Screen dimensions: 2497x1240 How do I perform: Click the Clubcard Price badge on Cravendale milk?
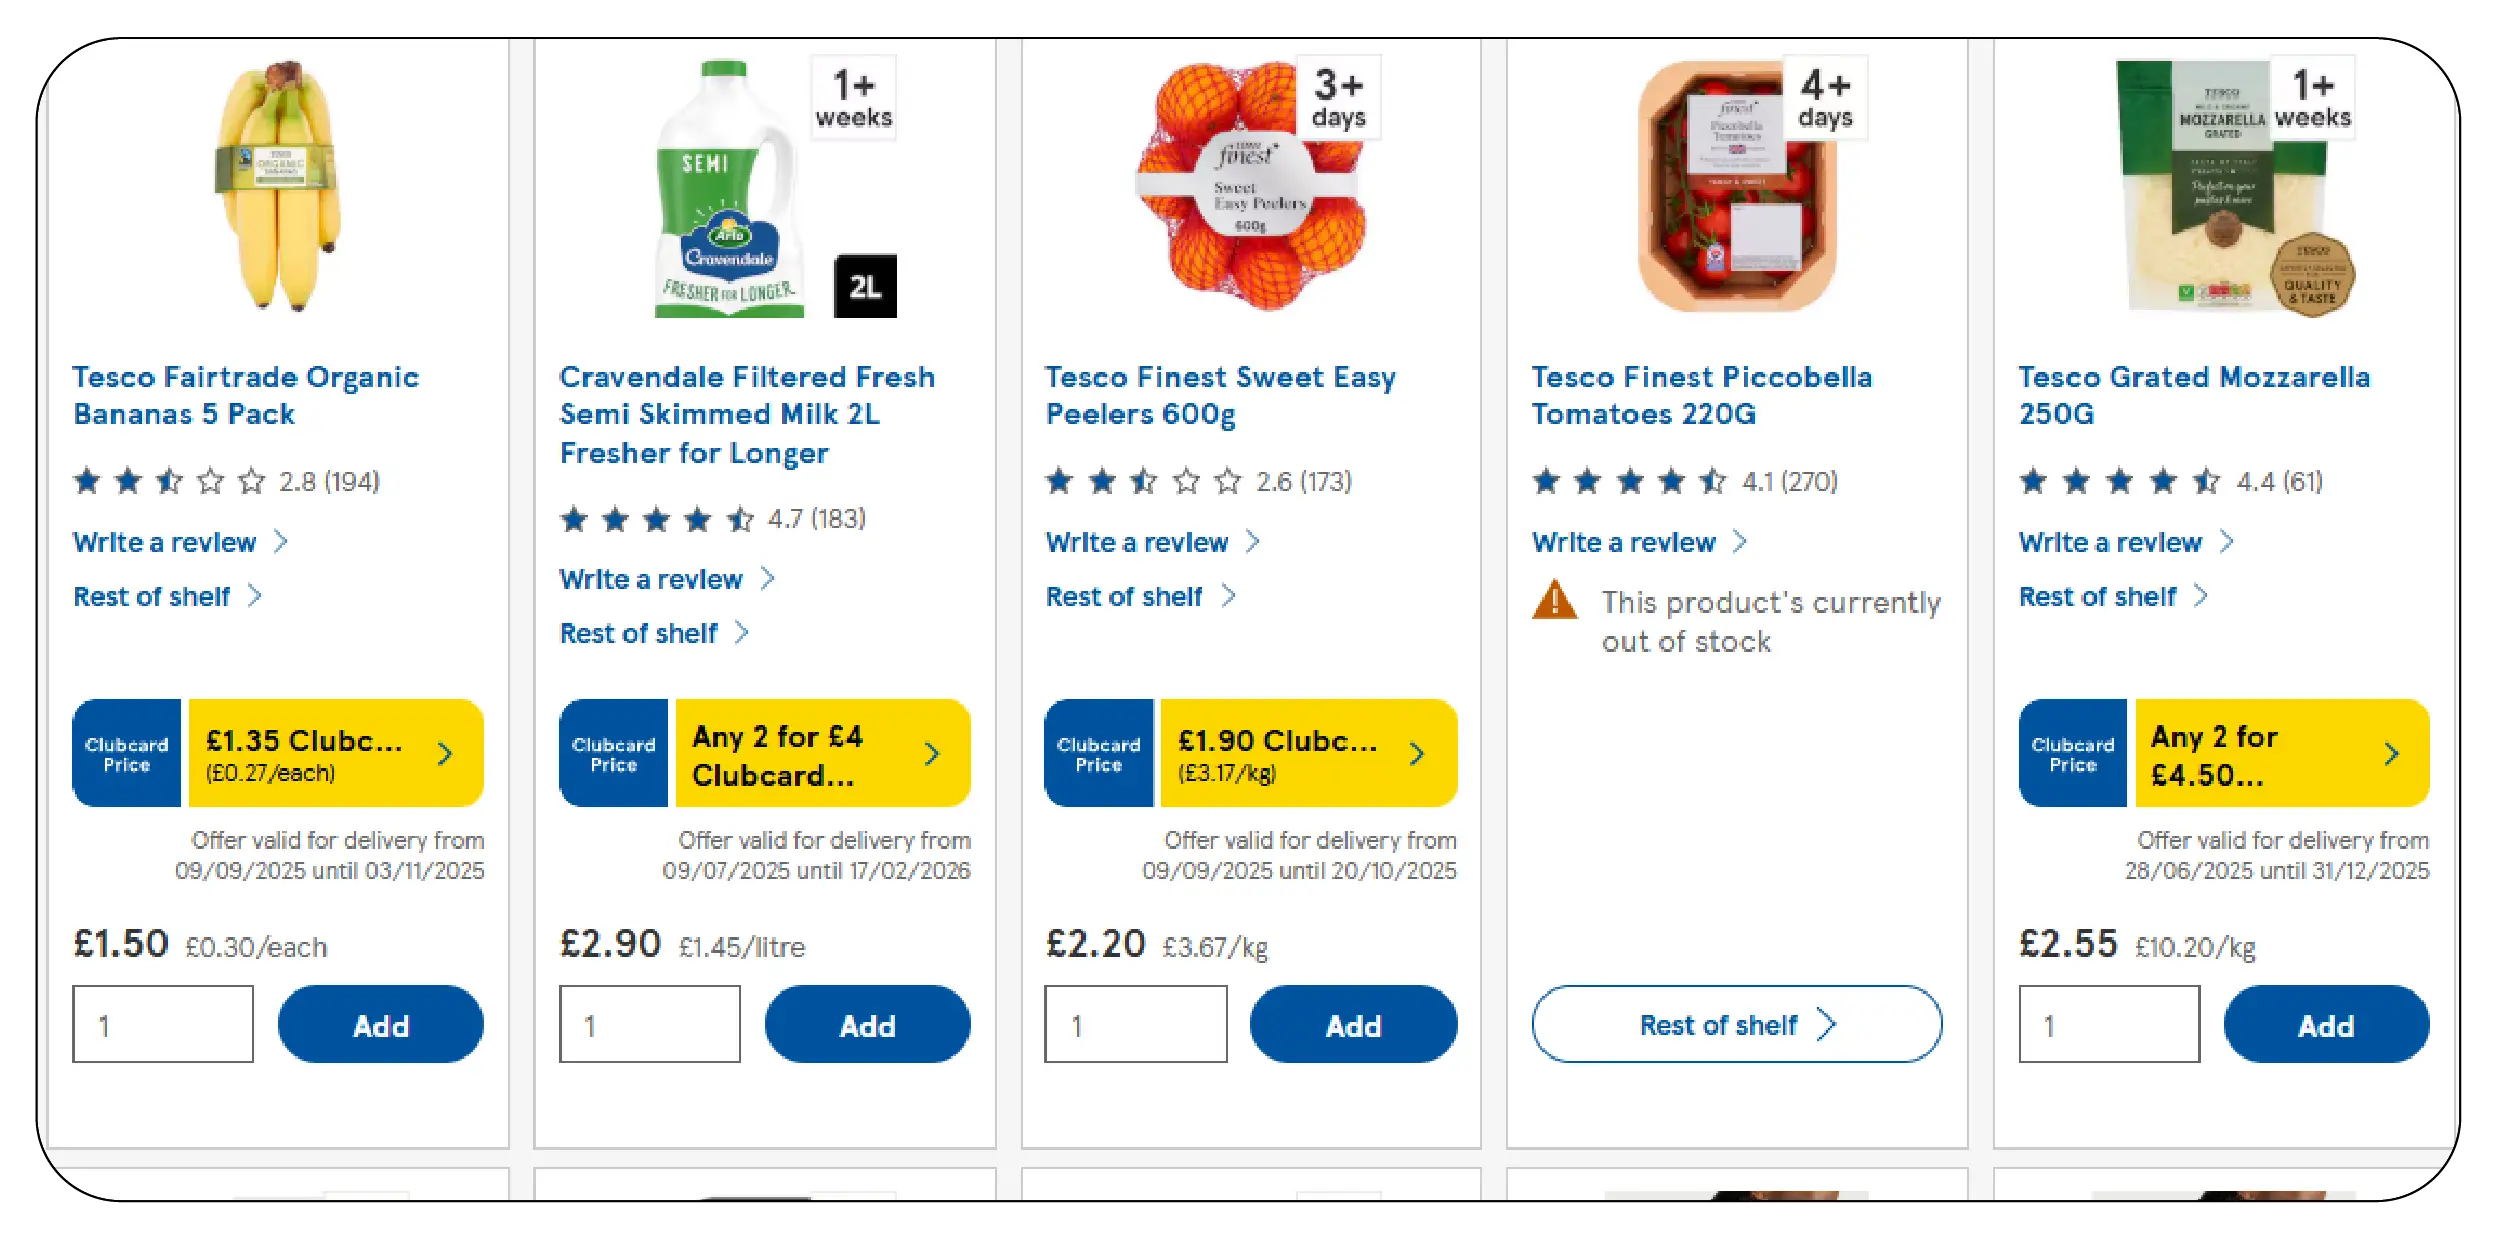[612, 752]
